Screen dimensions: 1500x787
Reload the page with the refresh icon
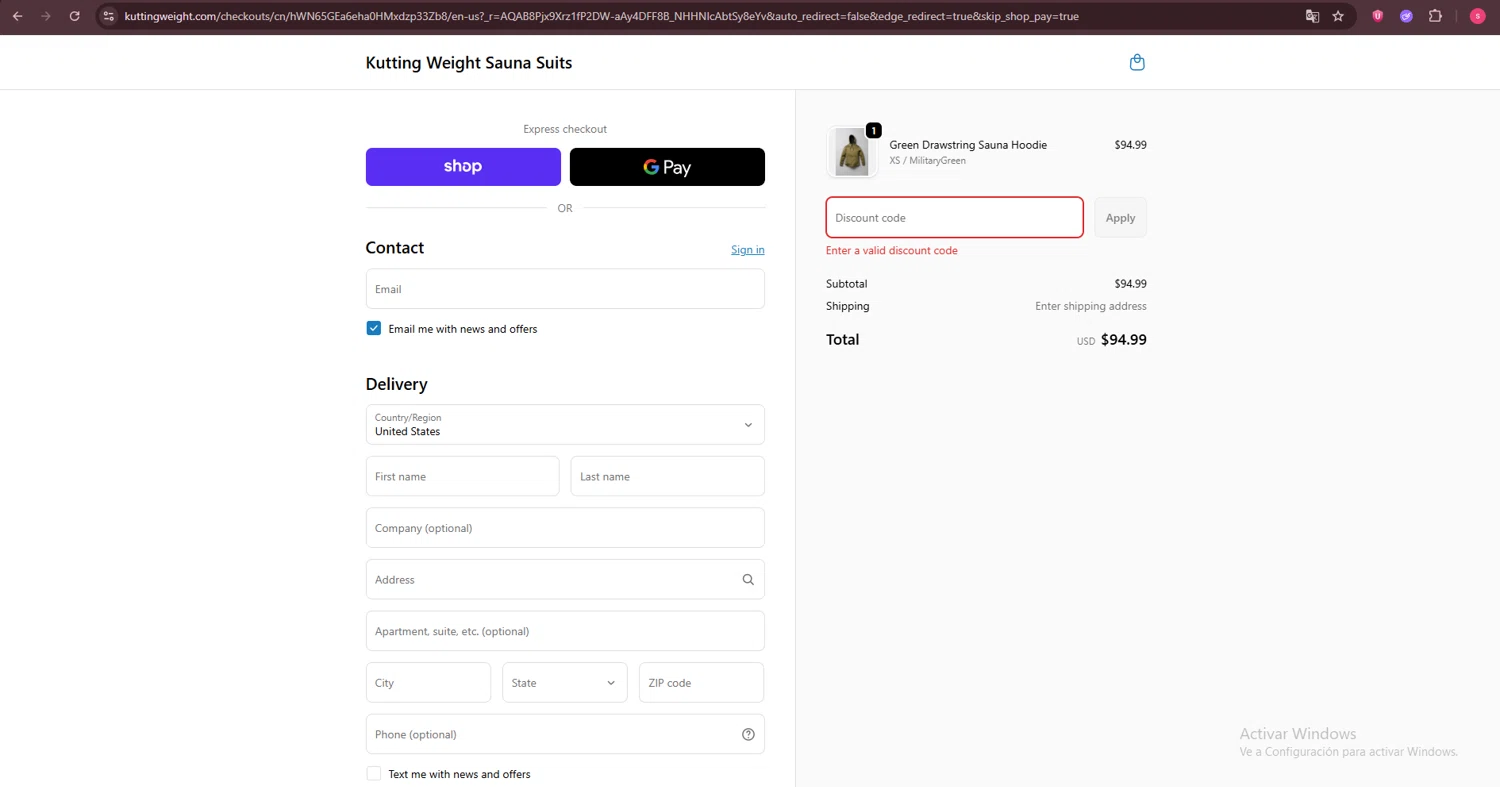click(x=74, y=16)
